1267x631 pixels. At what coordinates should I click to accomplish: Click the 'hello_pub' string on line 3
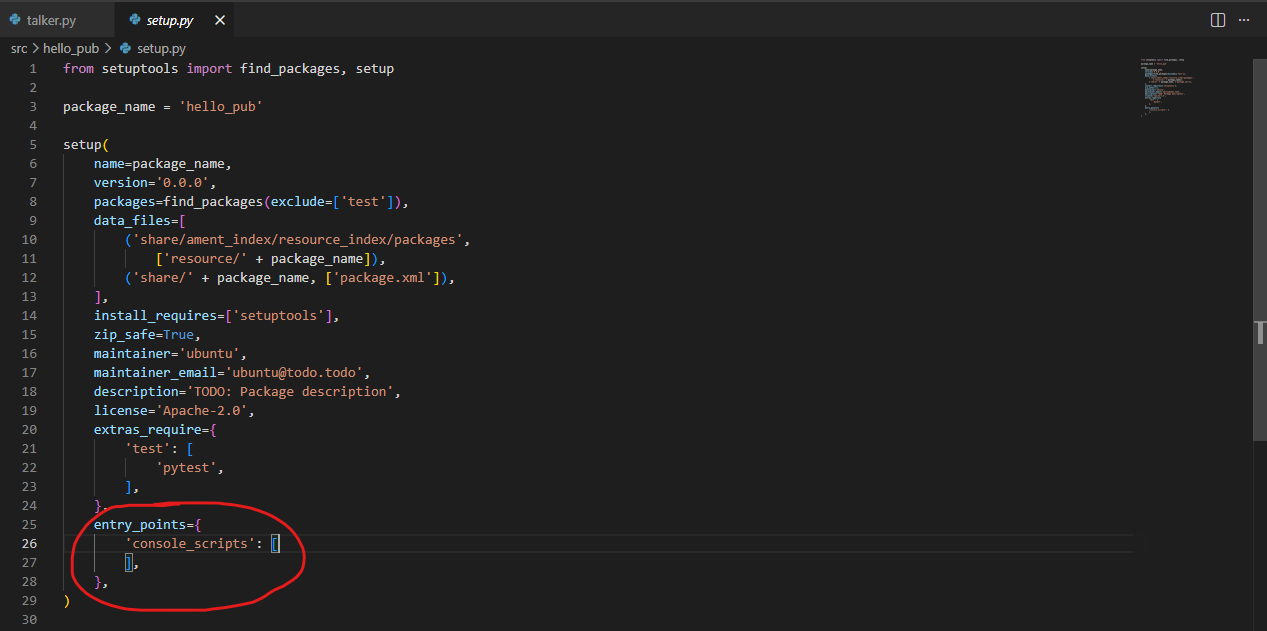220,107
